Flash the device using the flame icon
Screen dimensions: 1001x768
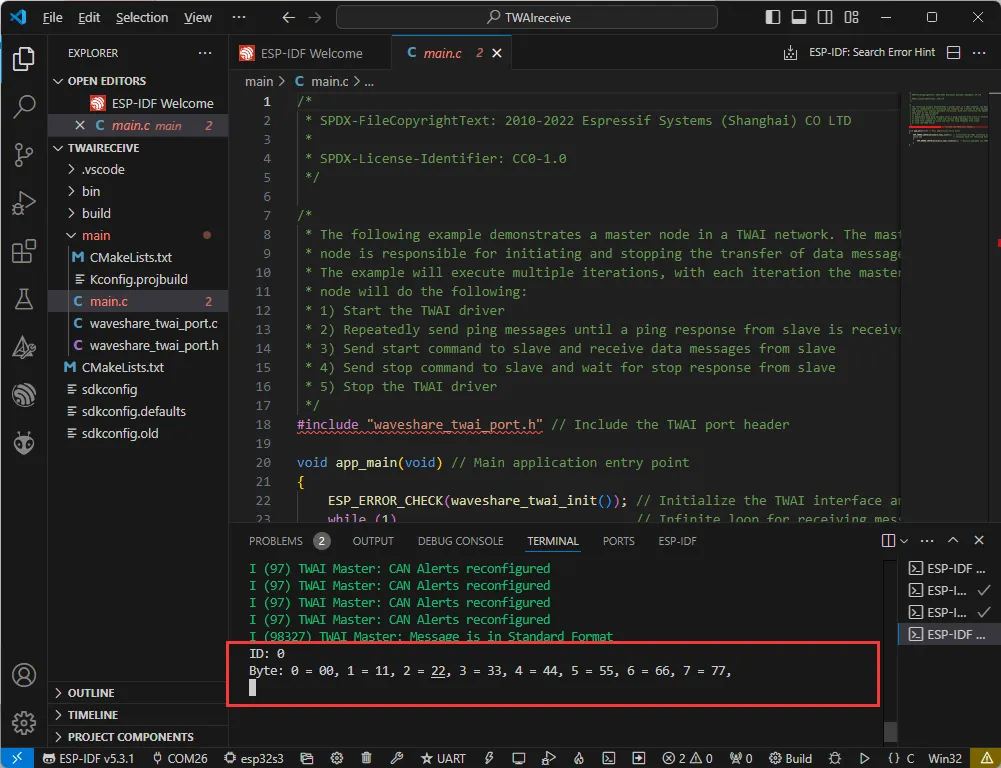click(x=578, y=758)
